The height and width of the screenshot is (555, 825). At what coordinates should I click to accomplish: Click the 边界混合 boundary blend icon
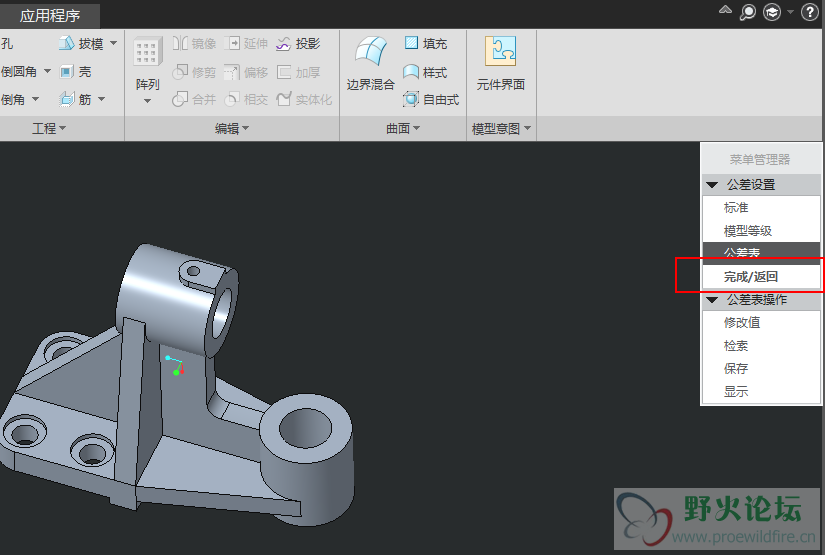(371, 52)
